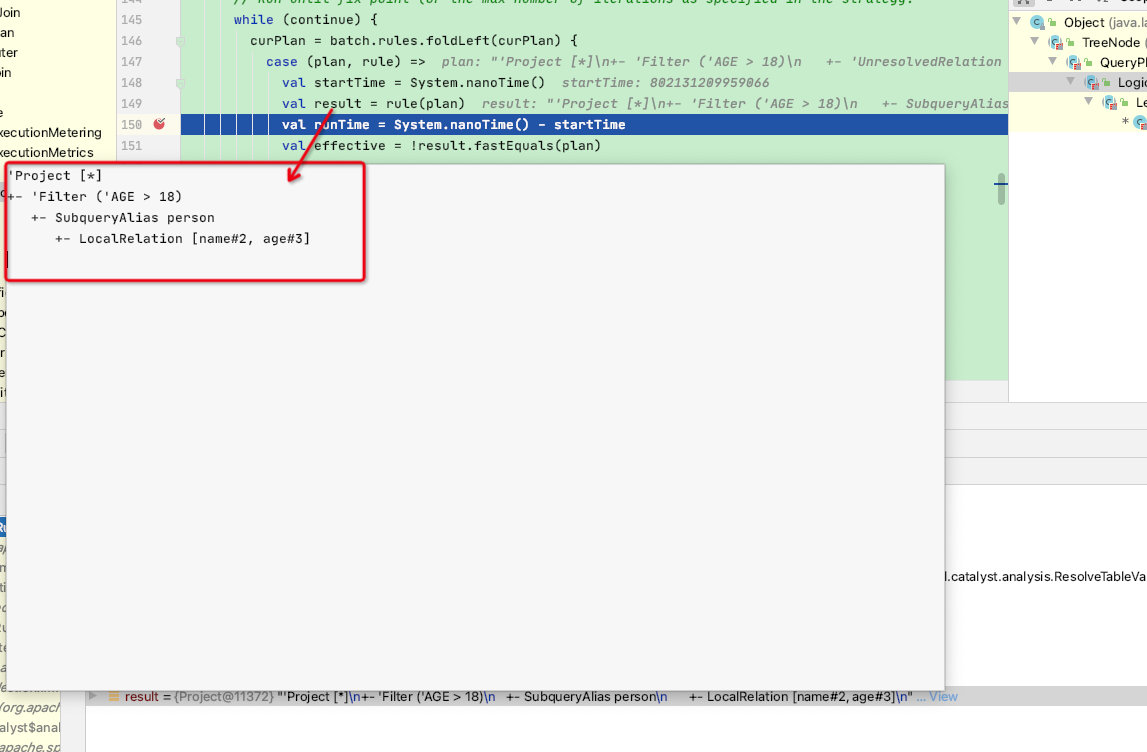The width and height of the screenshot is (1147, 752).
Task: Click the fold marker on line 146
Action: (180, 42)
